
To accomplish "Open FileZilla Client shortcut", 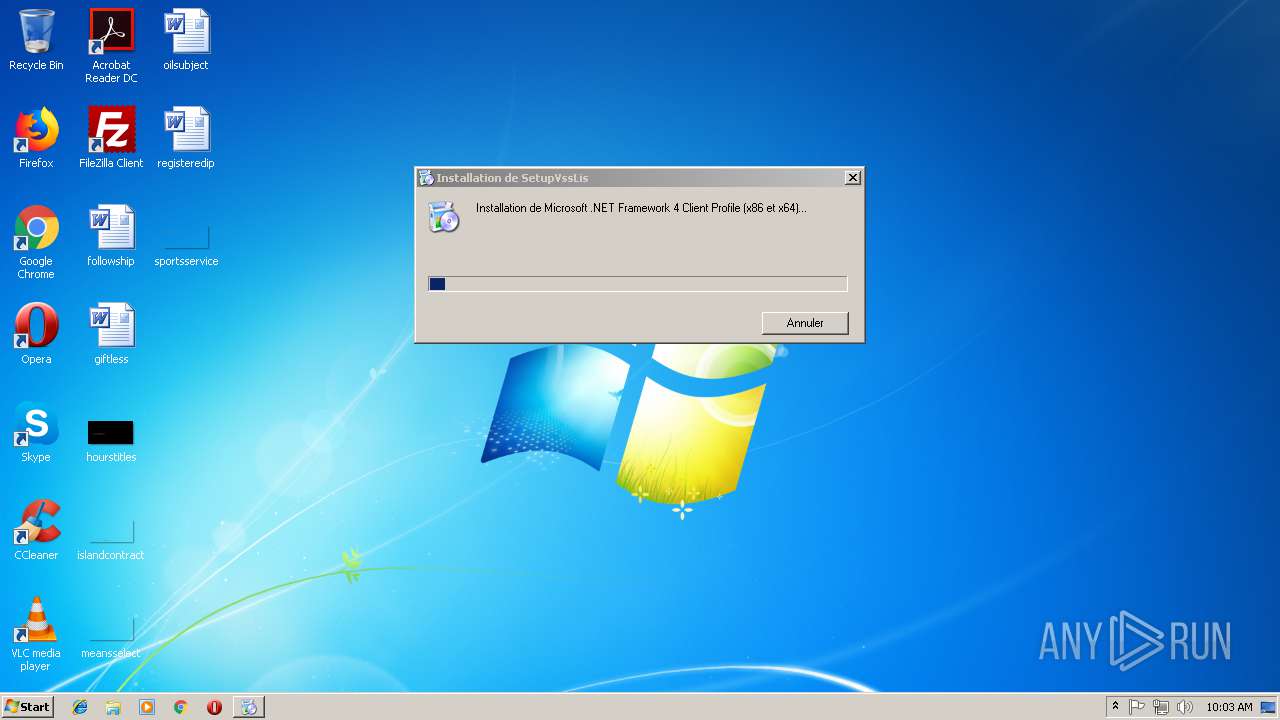I will [111, 138].
